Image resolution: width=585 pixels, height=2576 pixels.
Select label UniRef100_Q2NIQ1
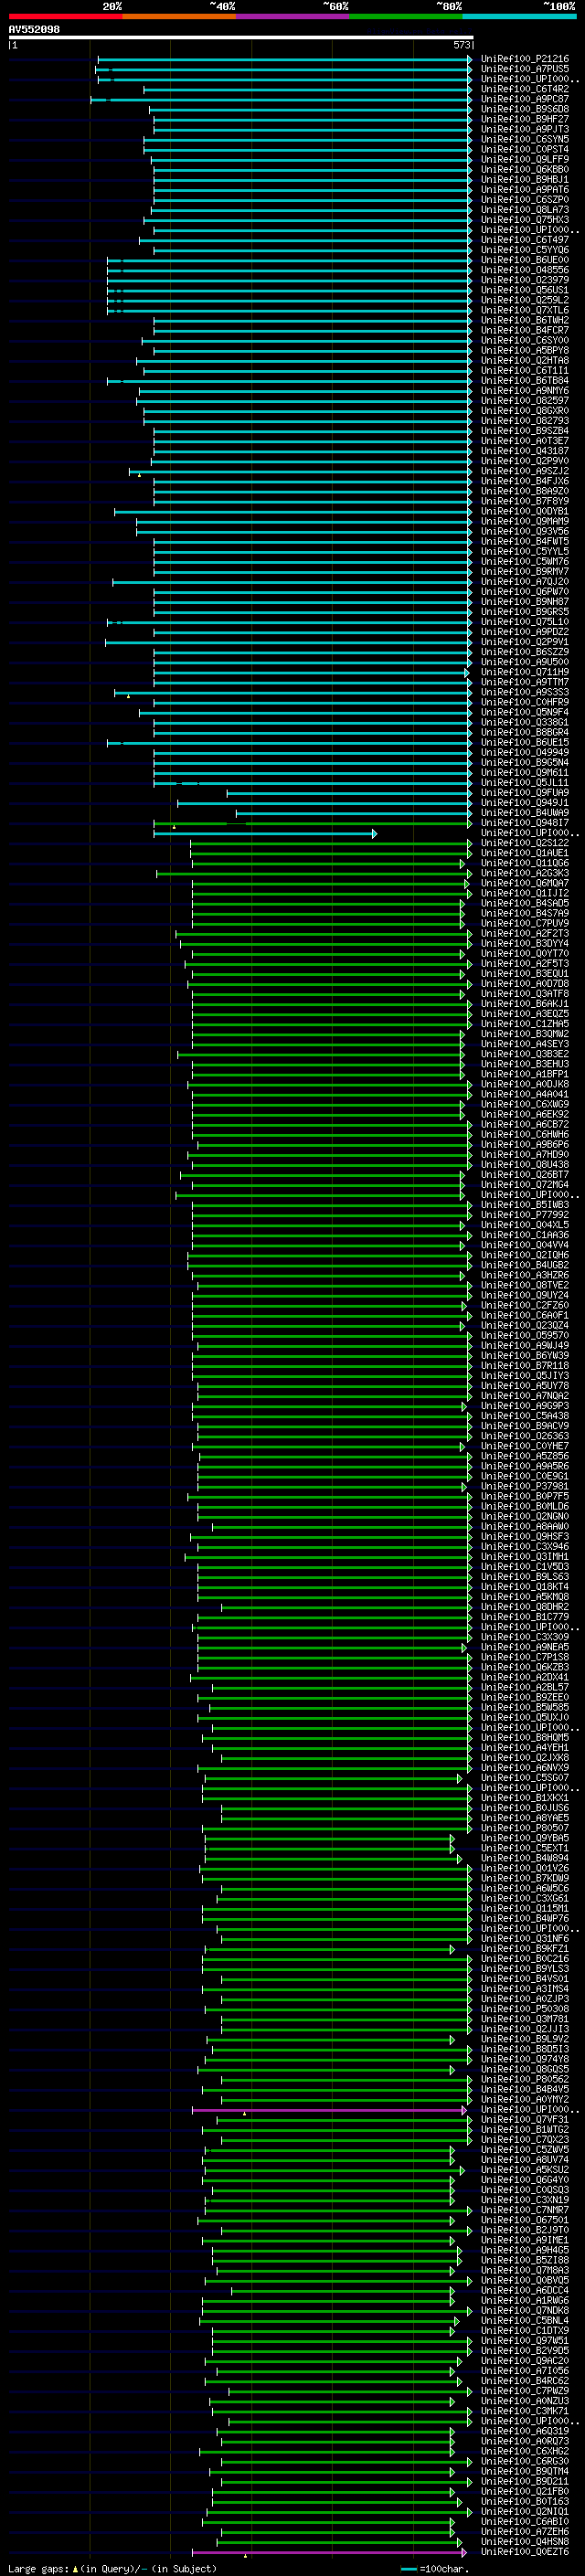(524, 2511)
